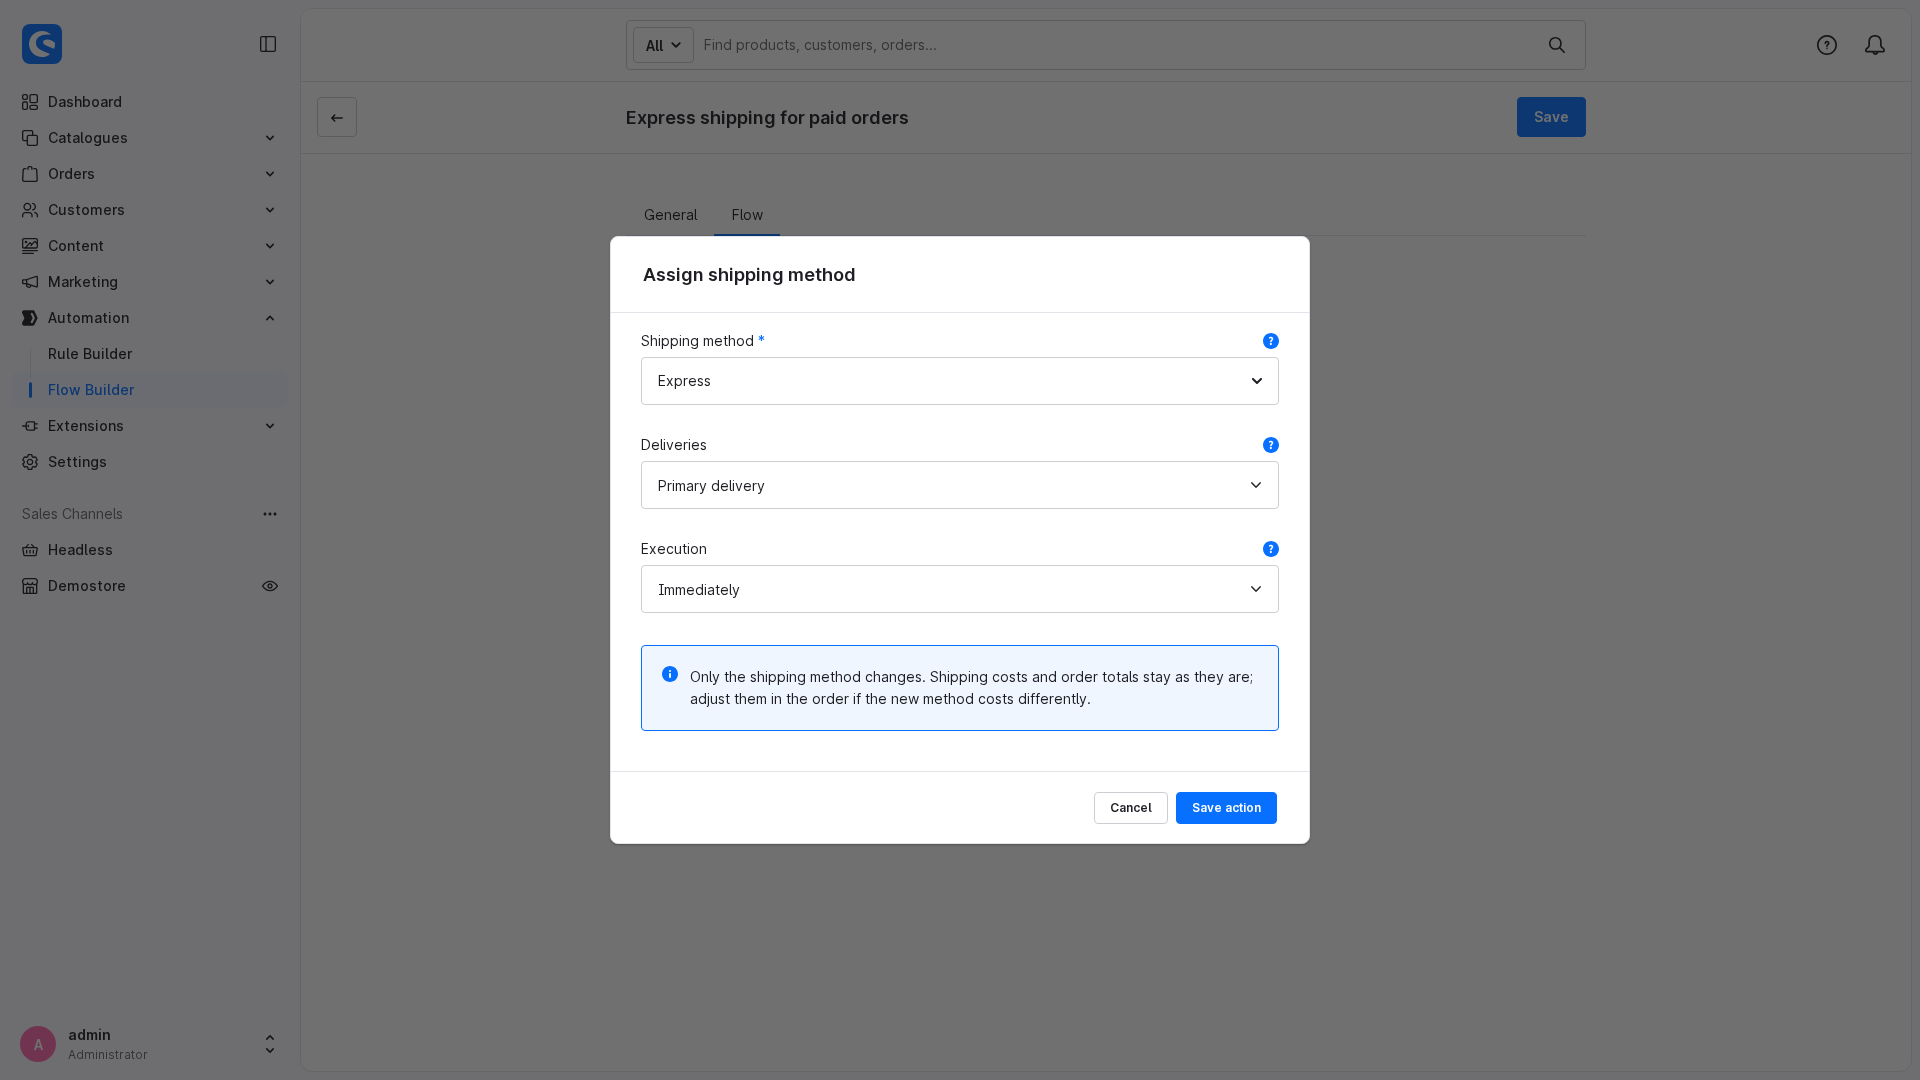Image resolution: width=1920 pixels, height=1080 pixels.
Task: Expand the admin user menu chevron
Action: 270,1044
